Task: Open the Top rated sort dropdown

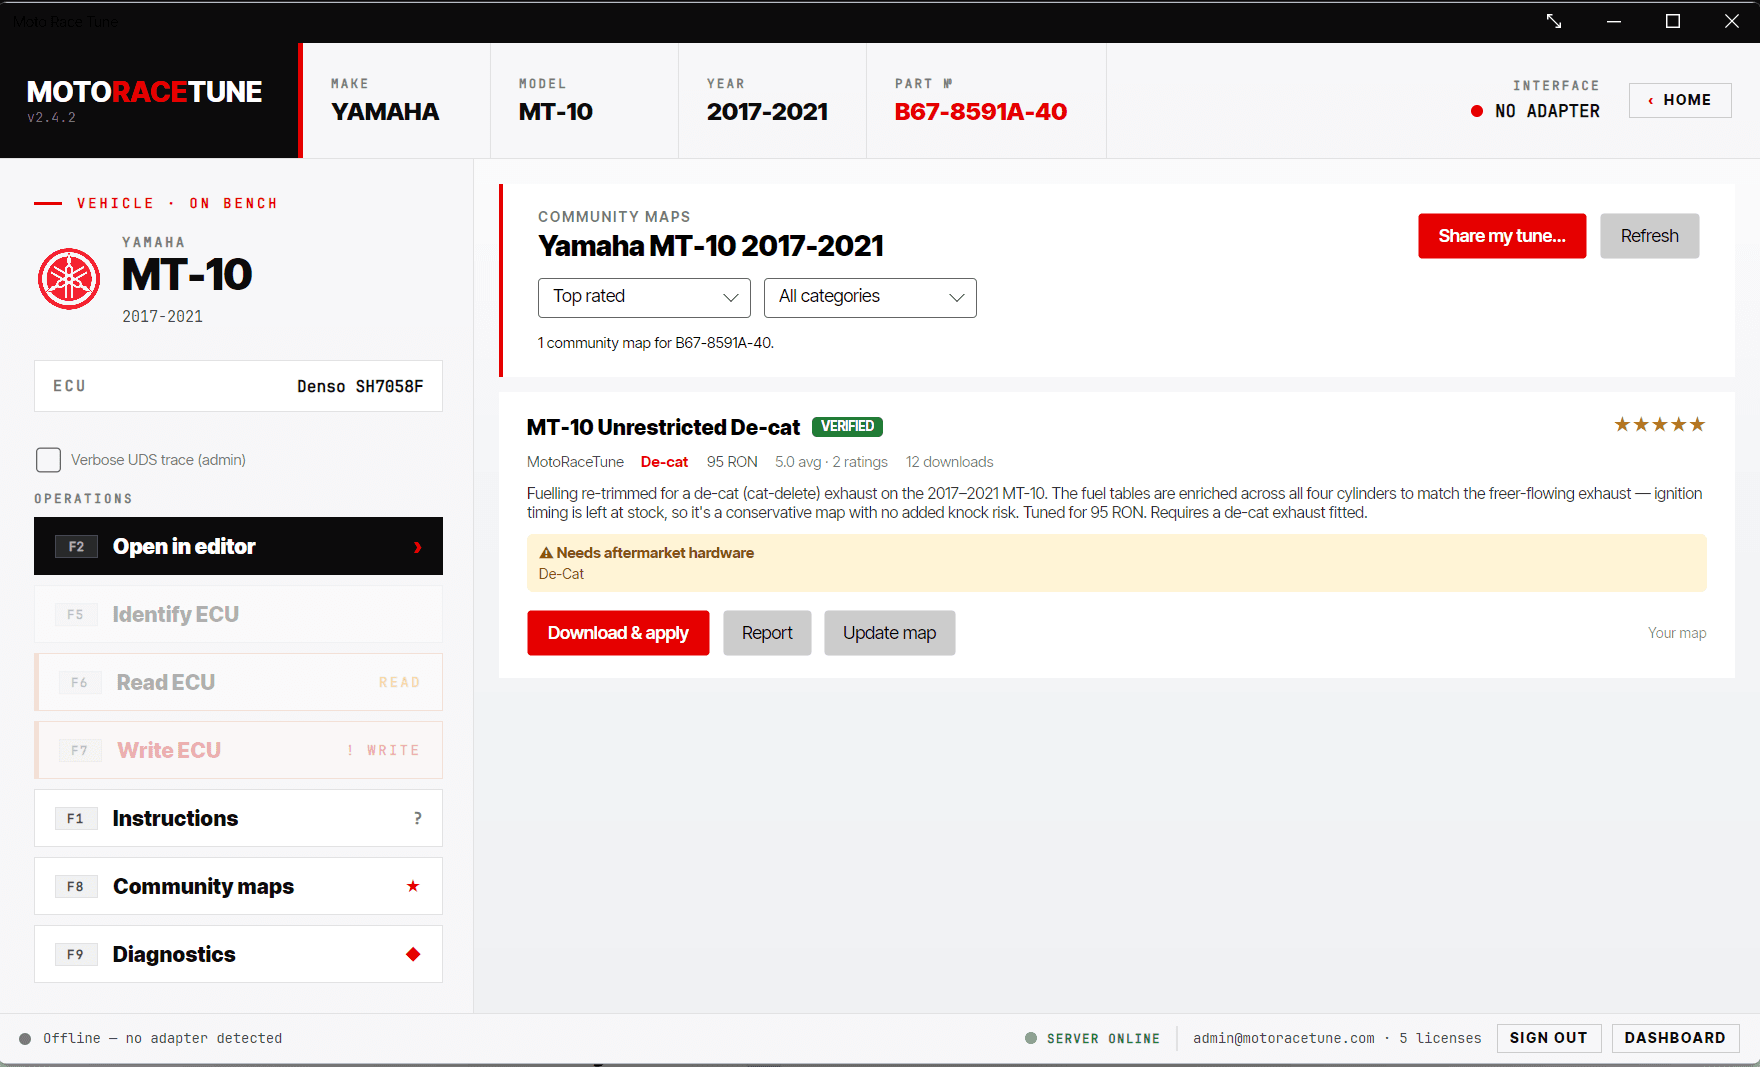Action: [x=644, y=297]
